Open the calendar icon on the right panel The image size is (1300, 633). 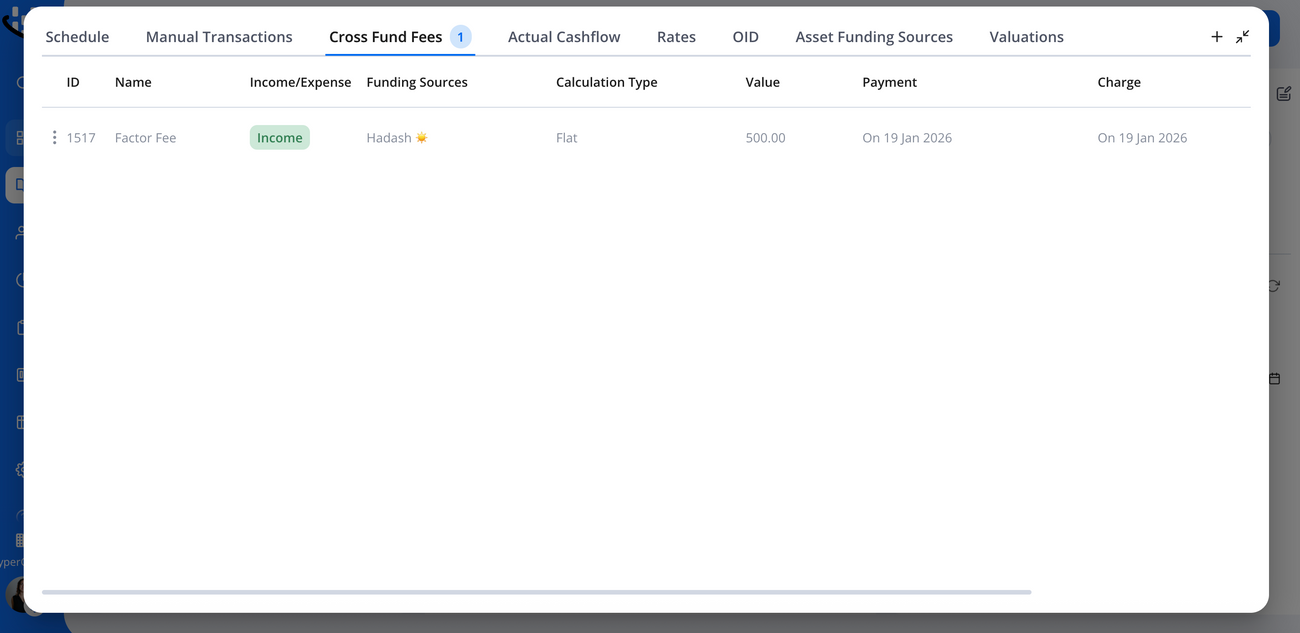pos(1274,378)
